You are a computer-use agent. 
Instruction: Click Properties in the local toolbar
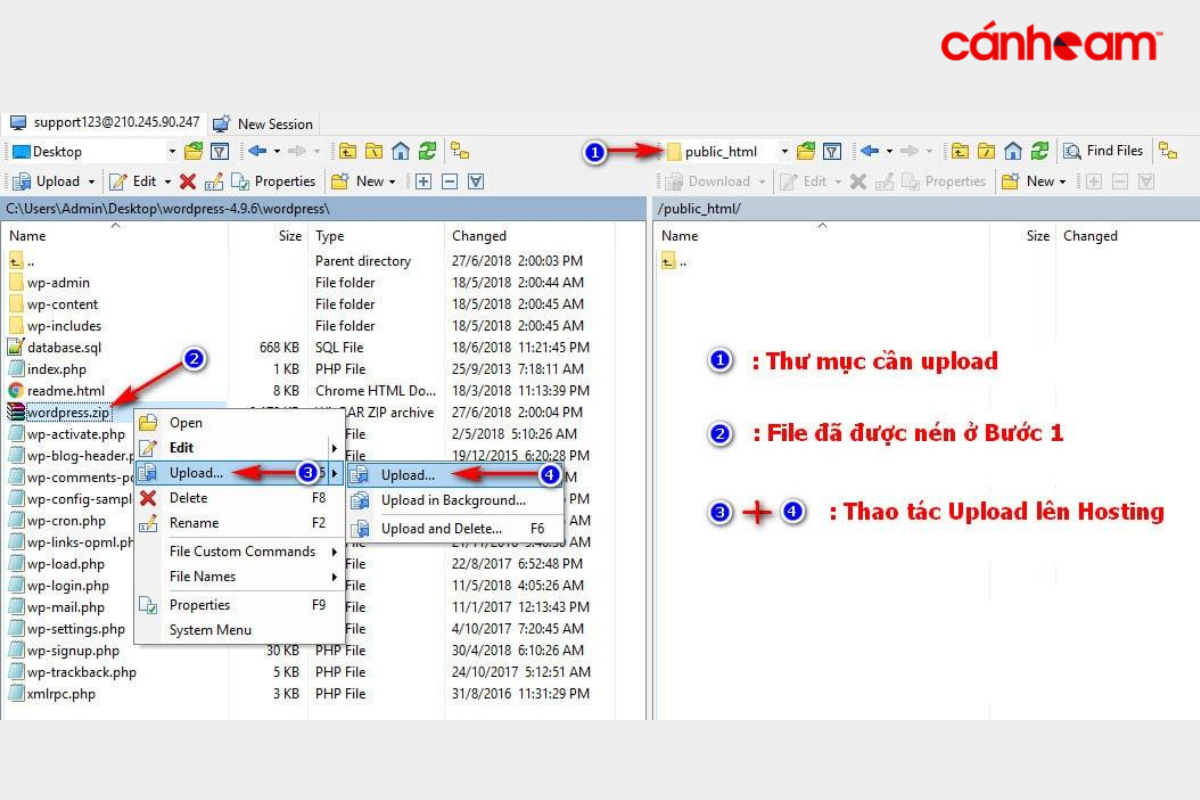(x=273, y=181)
